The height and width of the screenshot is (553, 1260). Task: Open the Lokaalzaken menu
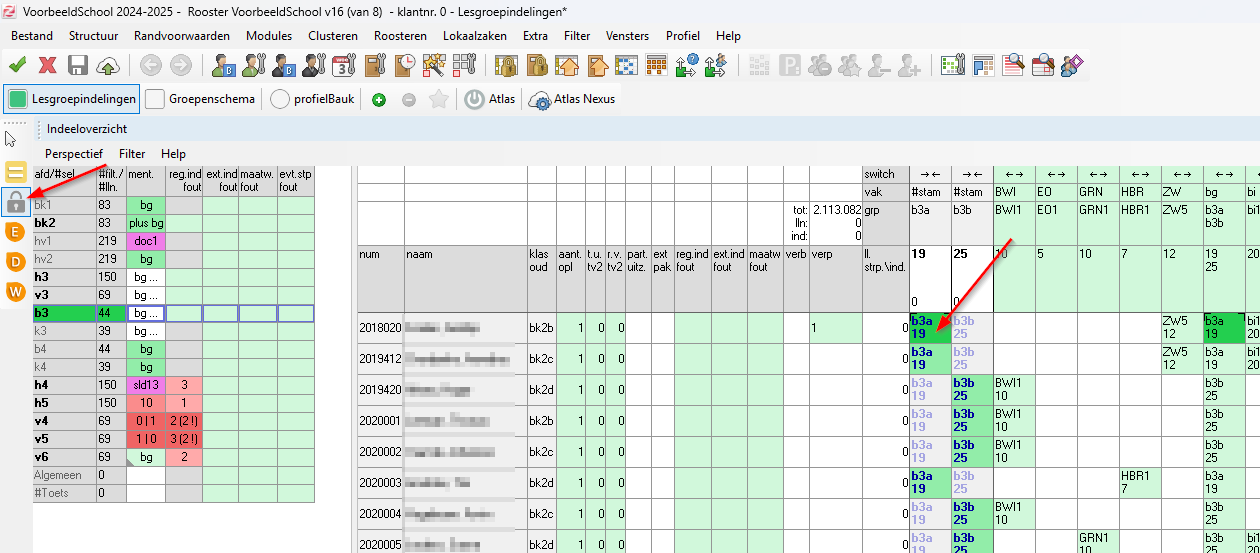click(x=475, y=36)
